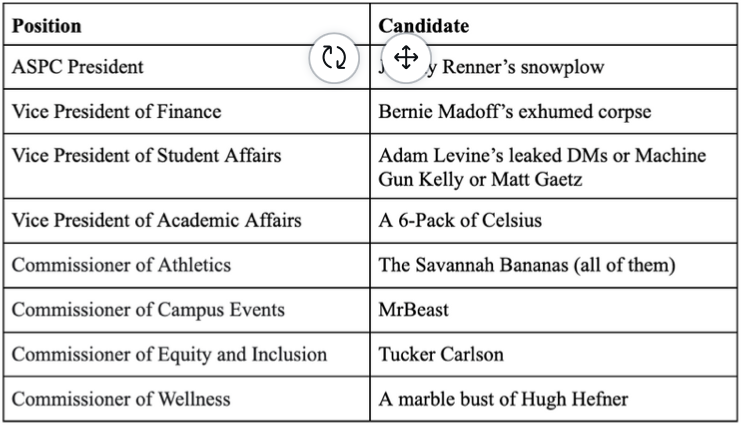Click Bernie Madoff's exhumed corpse text

click(514, 112)
